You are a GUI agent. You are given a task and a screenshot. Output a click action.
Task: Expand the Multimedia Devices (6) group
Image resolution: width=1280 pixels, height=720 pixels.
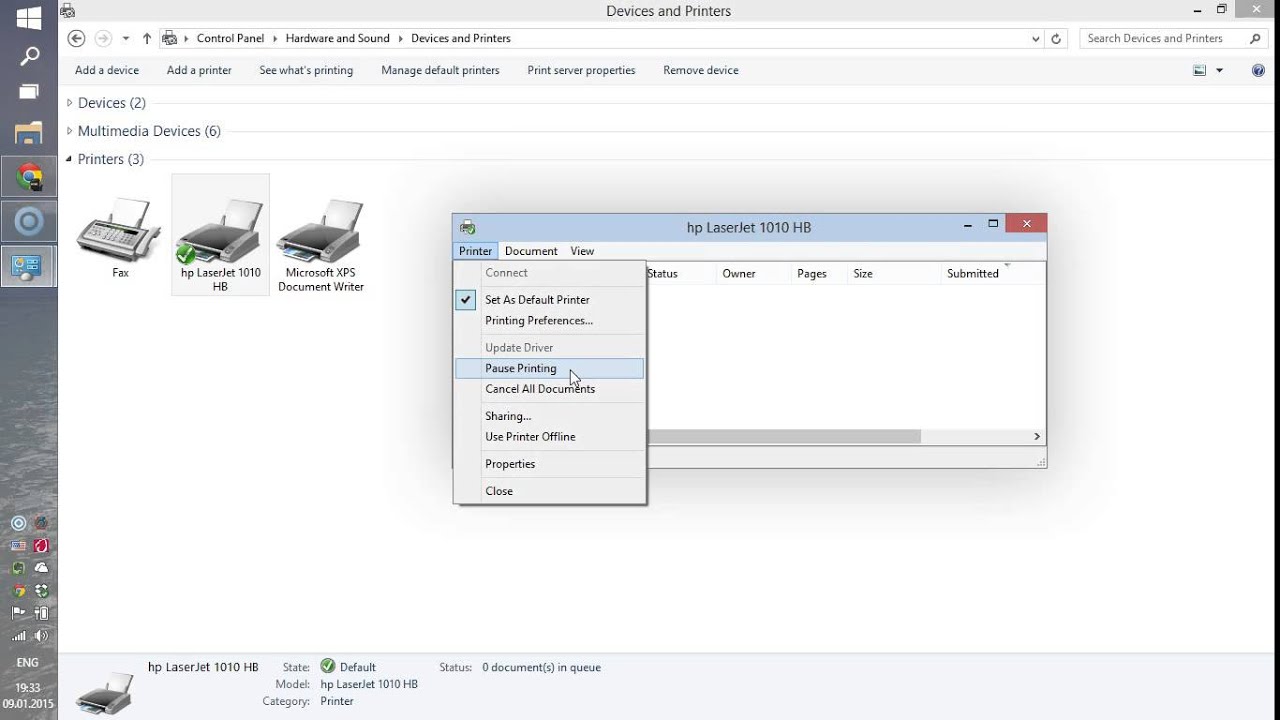pos(69,131)
